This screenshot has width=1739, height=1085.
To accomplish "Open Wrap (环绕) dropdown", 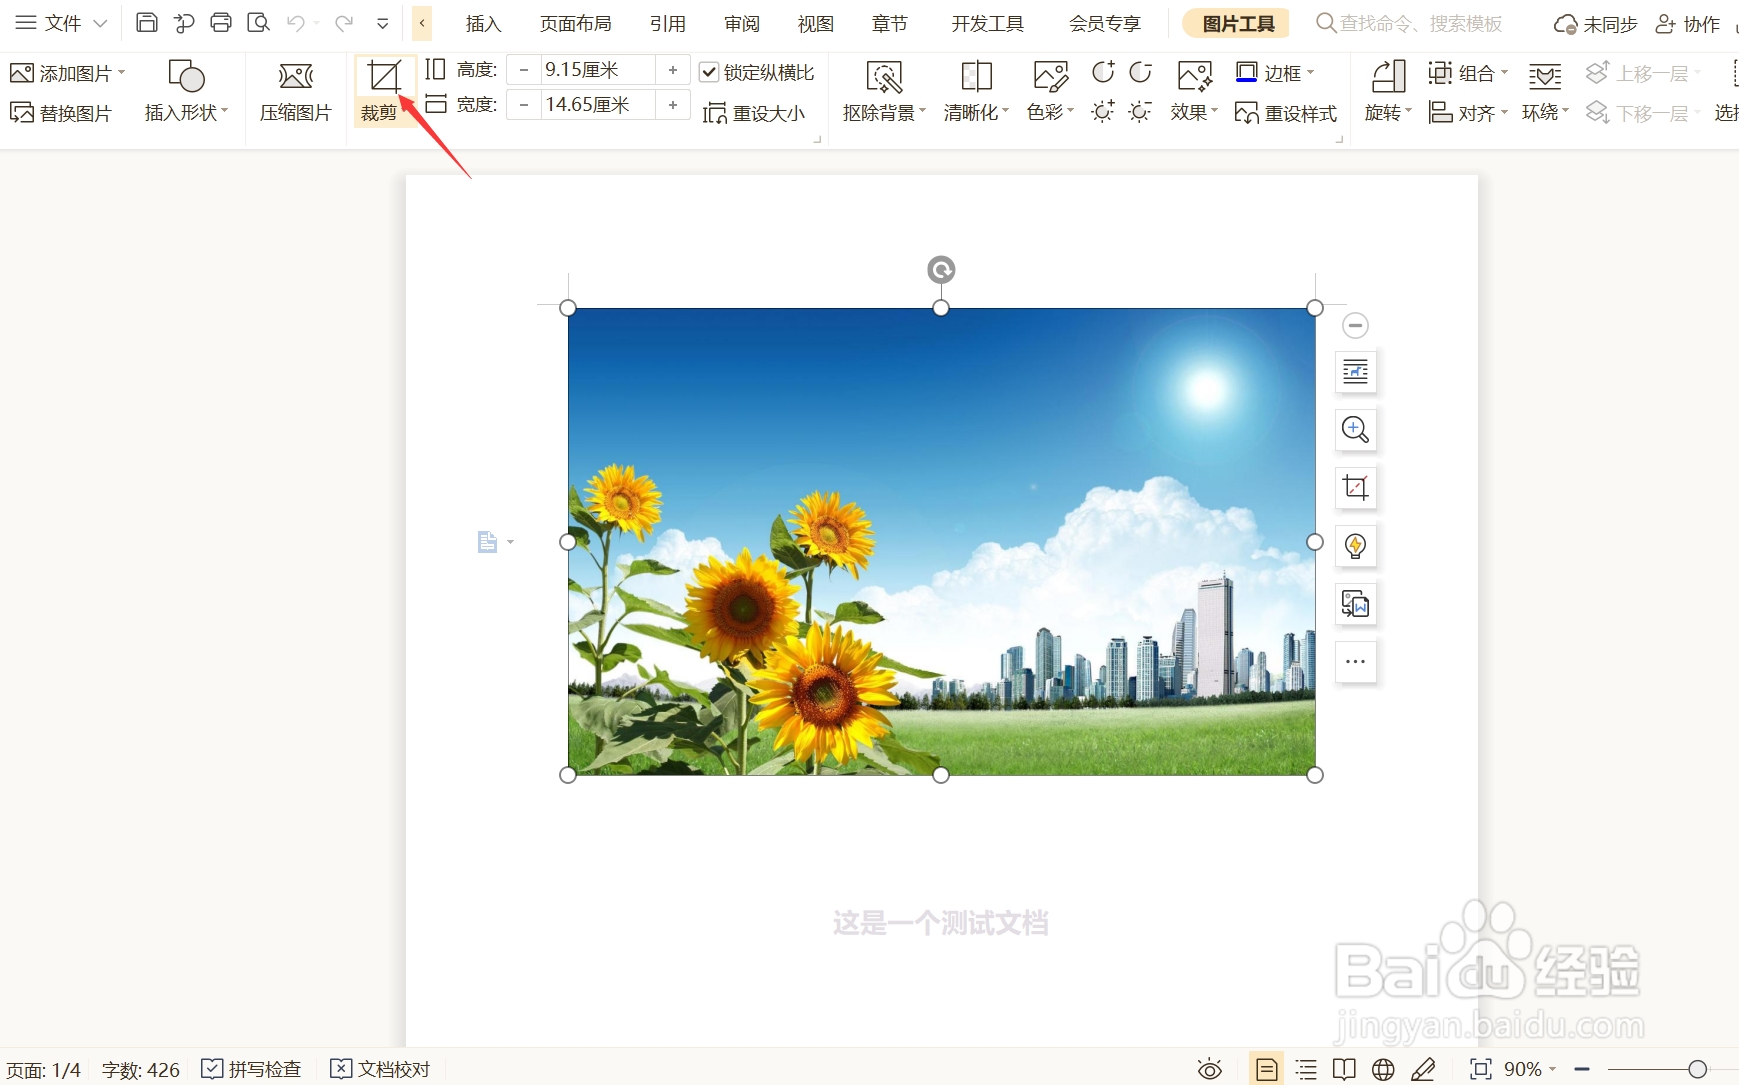I will point(1566,111).
